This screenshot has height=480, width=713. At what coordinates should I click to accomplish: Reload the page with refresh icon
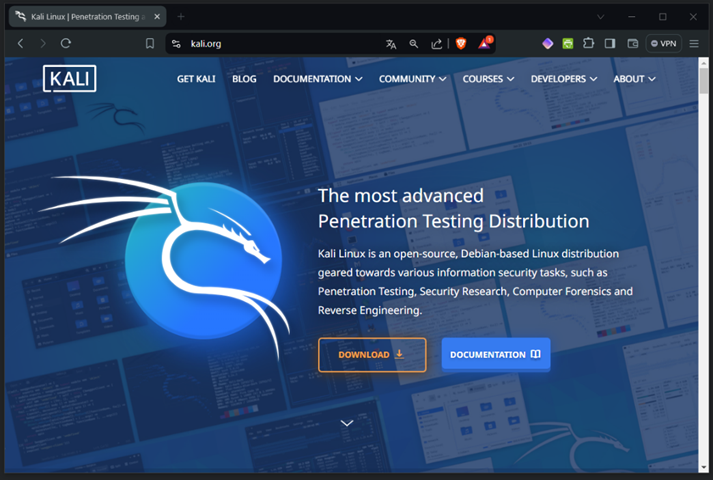point(66,44)
